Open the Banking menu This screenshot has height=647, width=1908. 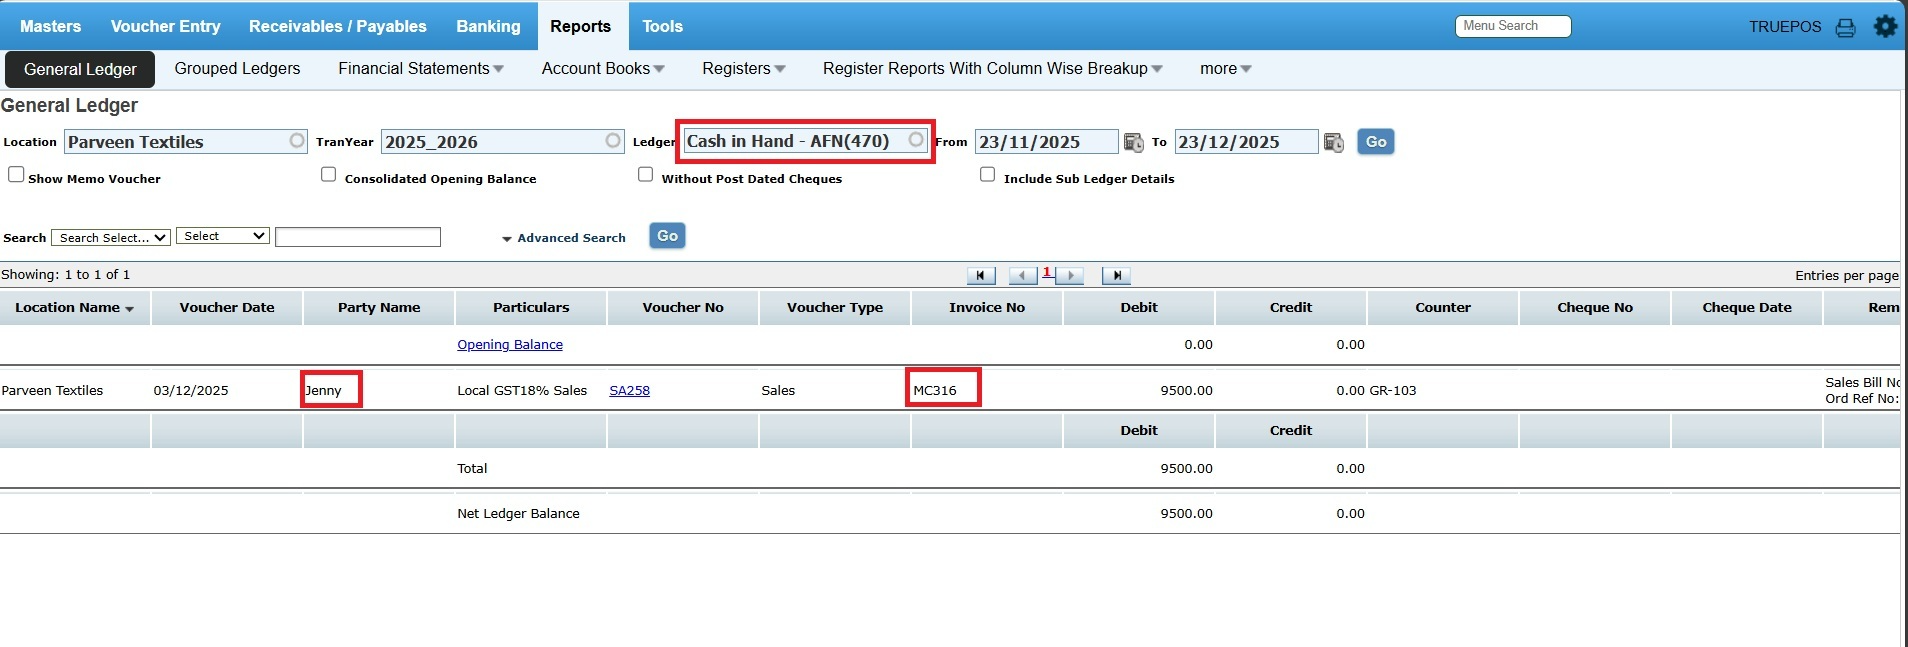click(x=488, y=26)
